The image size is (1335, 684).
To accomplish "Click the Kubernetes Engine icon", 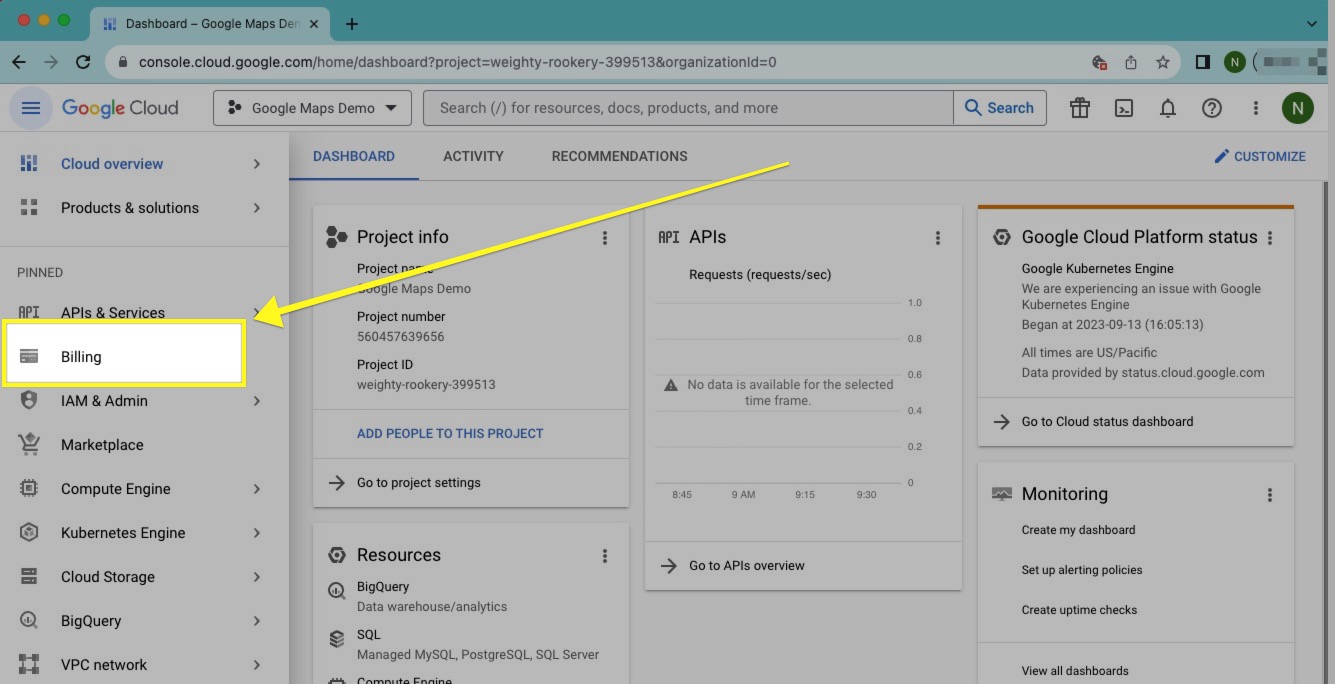I will pos(29,532).
